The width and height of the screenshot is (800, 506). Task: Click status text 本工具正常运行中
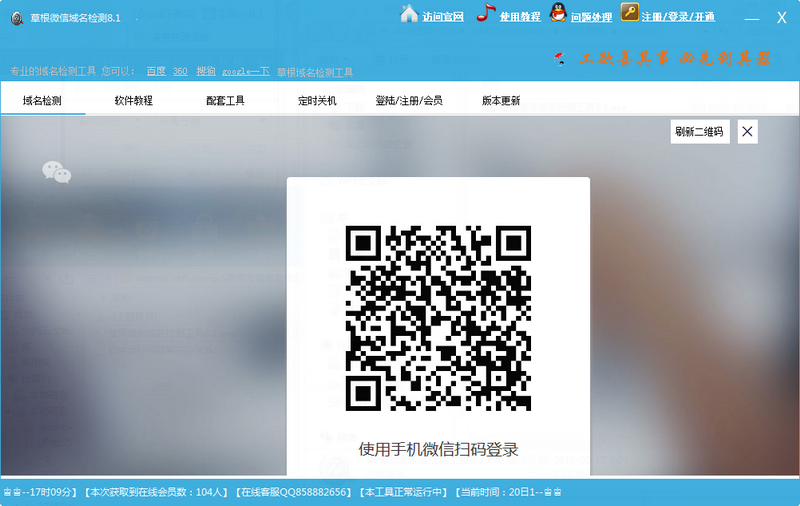point(404,492)
